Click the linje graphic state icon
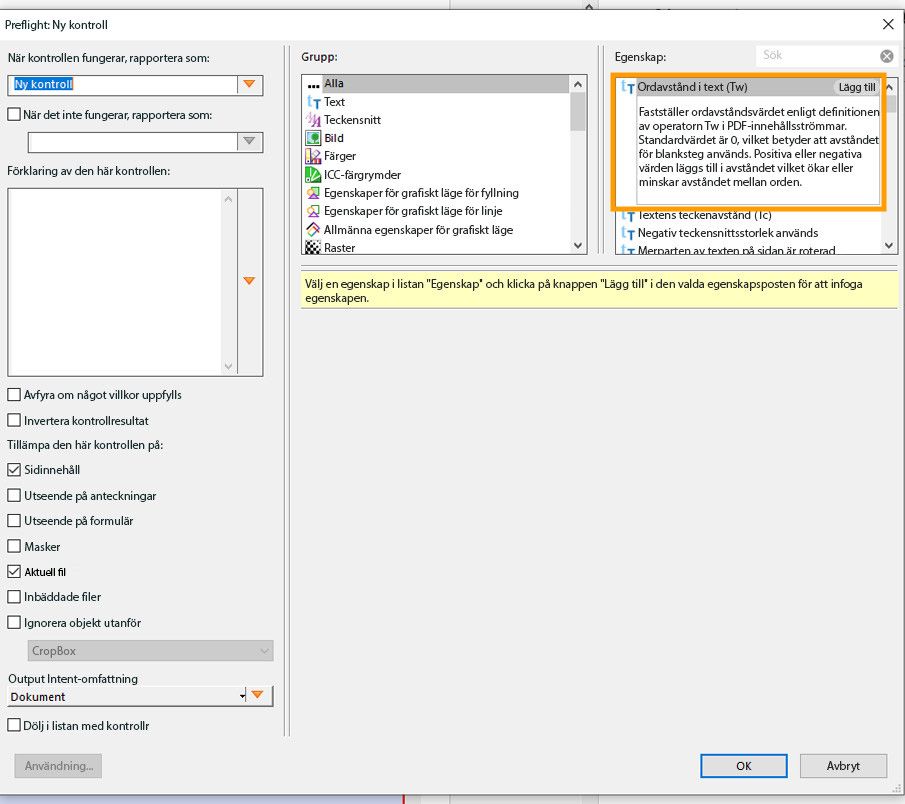This screenshot has height=804, width=905. pyautogui.click(x=313, y=211)
